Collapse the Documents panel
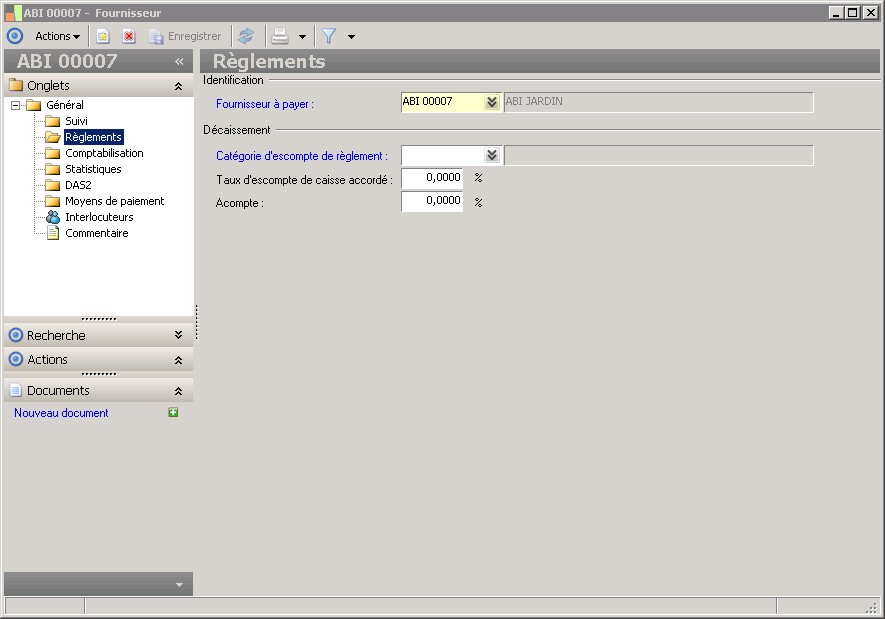 [178, 391]
